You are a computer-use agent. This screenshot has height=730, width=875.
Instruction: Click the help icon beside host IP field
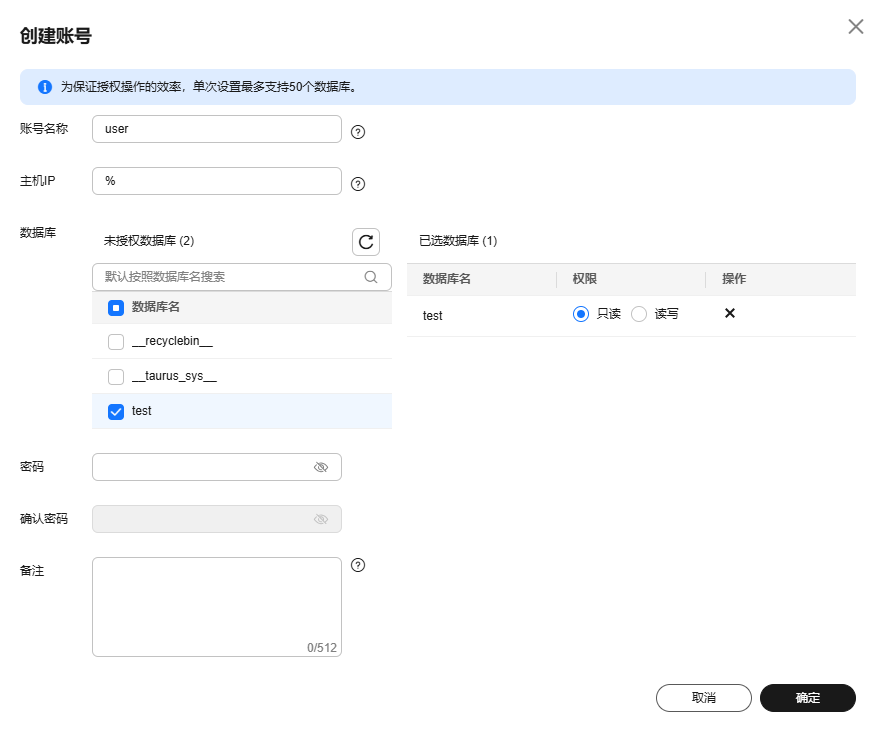click(358, 184)
